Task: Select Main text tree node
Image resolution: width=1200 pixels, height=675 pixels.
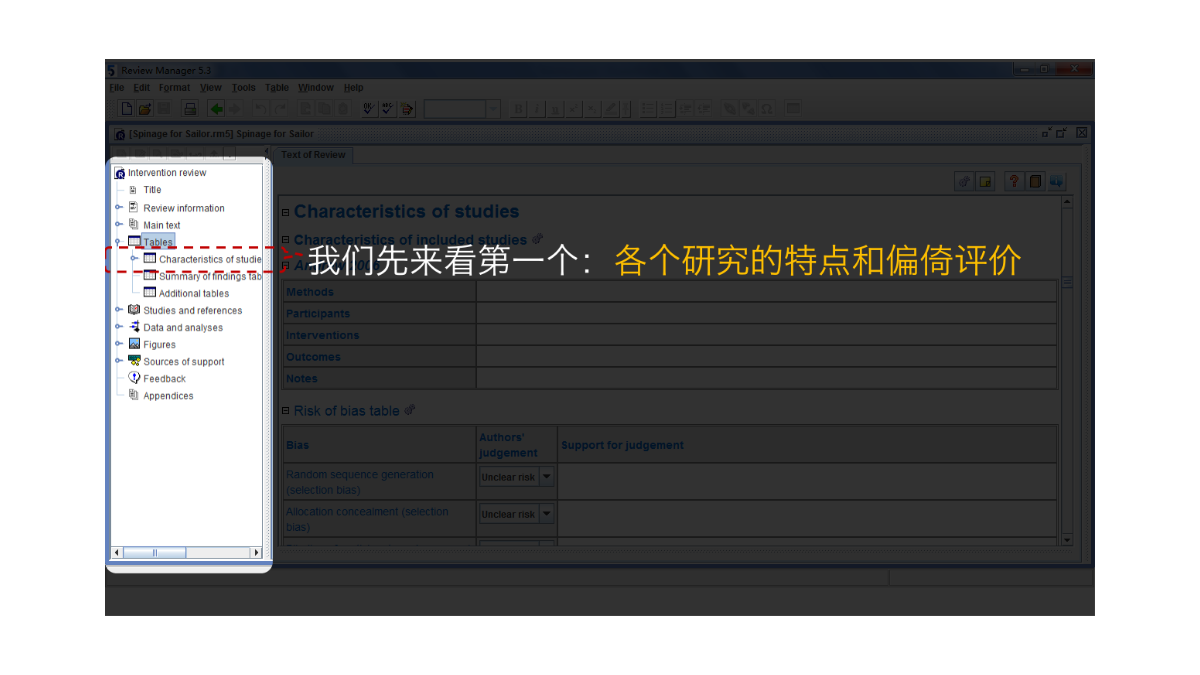Action: [162, 225]
